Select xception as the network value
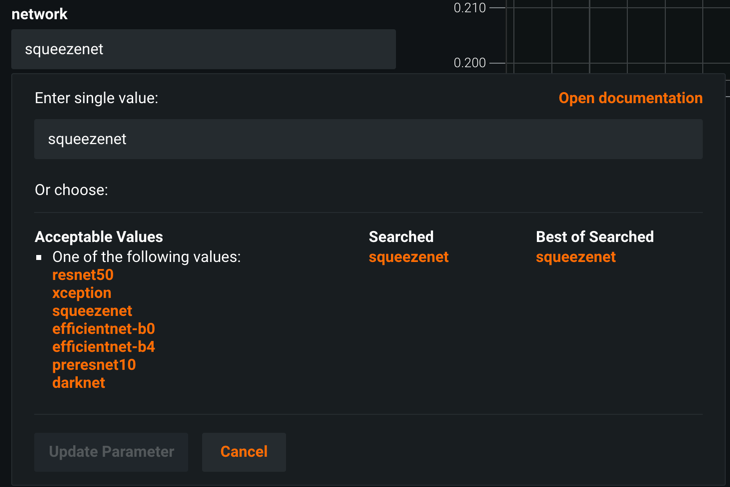The image size is (730, 487). click(x=82, y=293)
